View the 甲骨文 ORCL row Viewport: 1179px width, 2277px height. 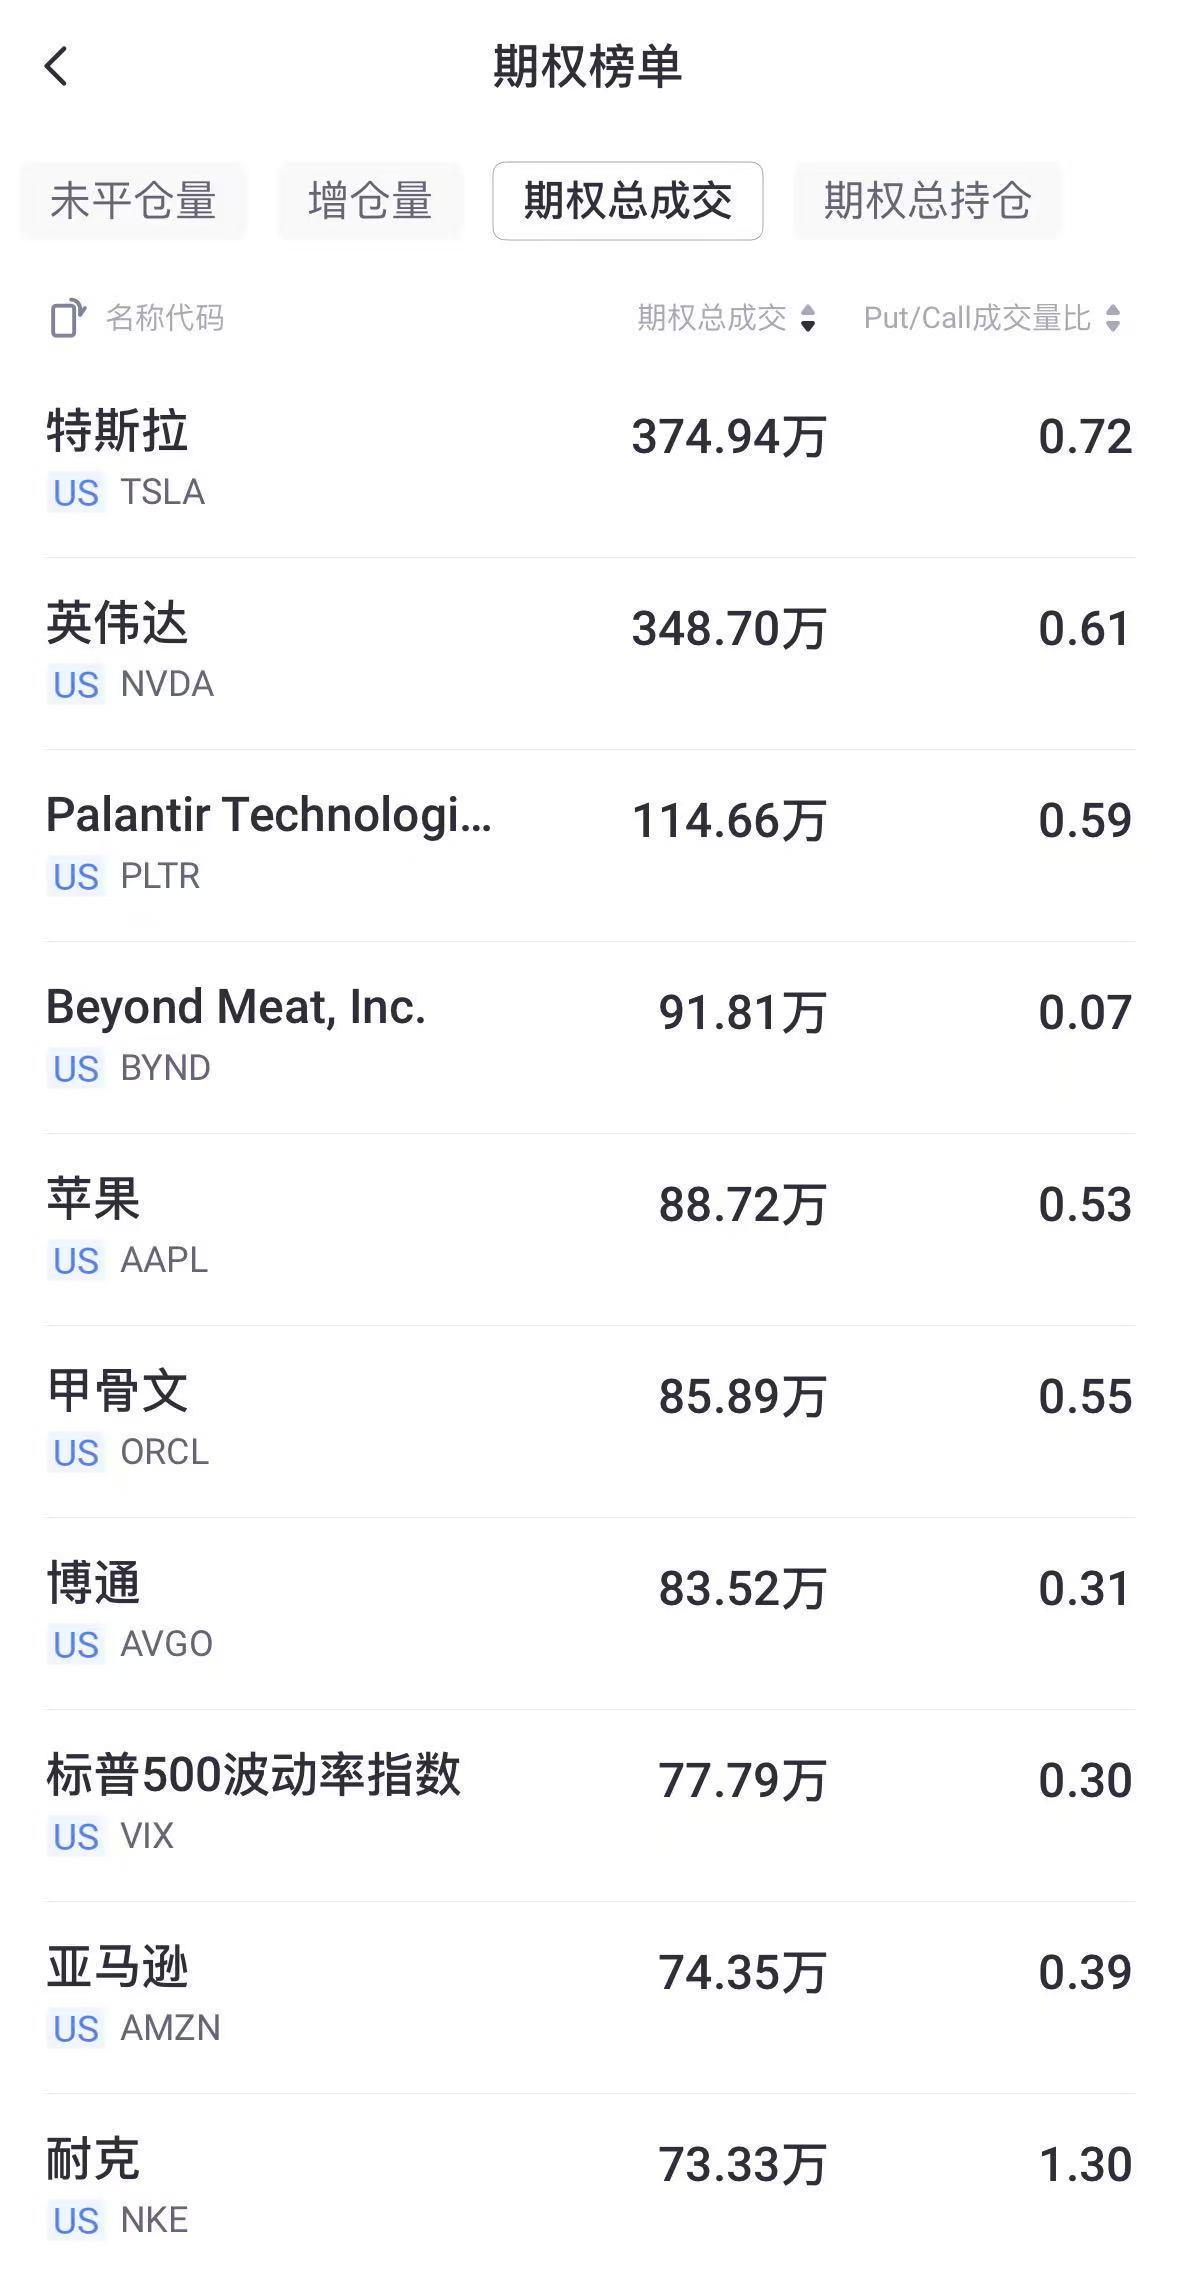(589, 1421)
